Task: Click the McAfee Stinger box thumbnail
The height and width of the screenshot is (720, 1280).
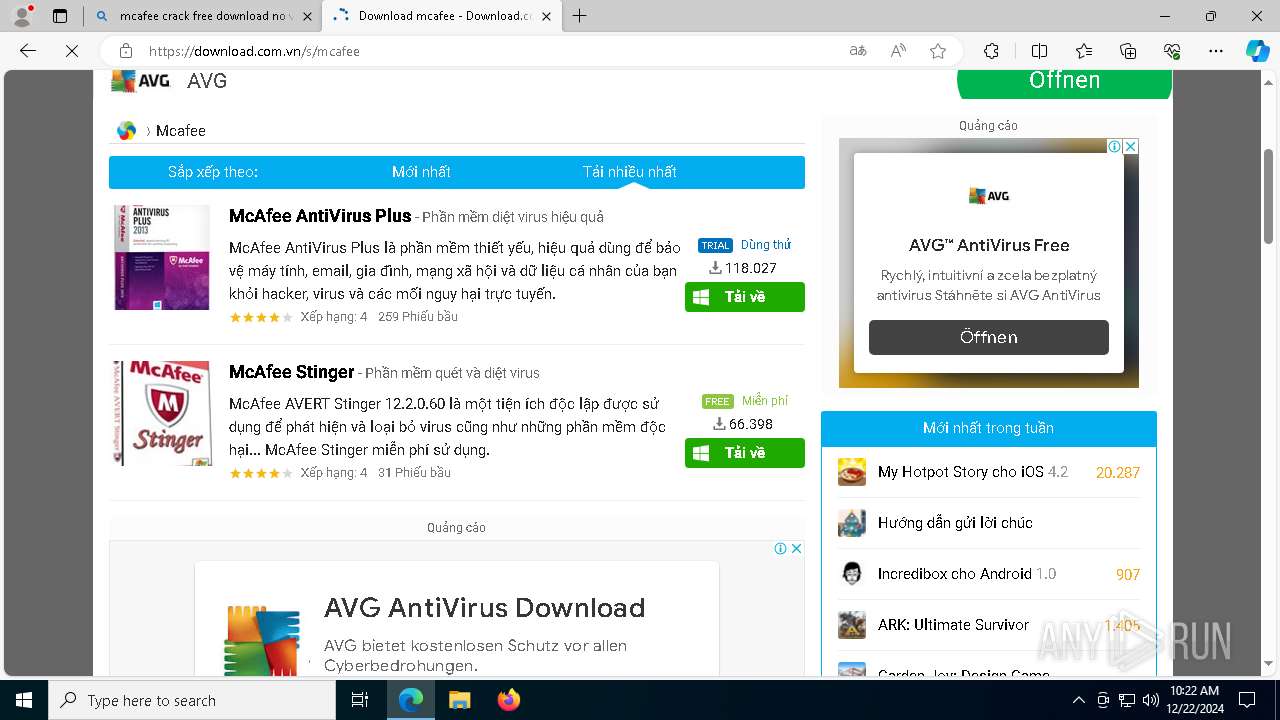Action: pyautogui.click(x=161, y=413)
